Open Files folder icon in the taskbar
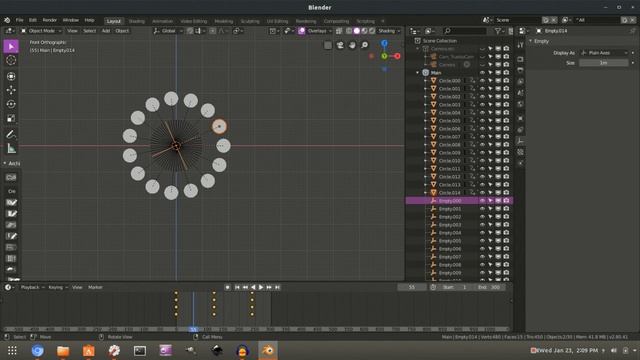The width and height of the screenshot is (640, 360). [x=63, y=351]
